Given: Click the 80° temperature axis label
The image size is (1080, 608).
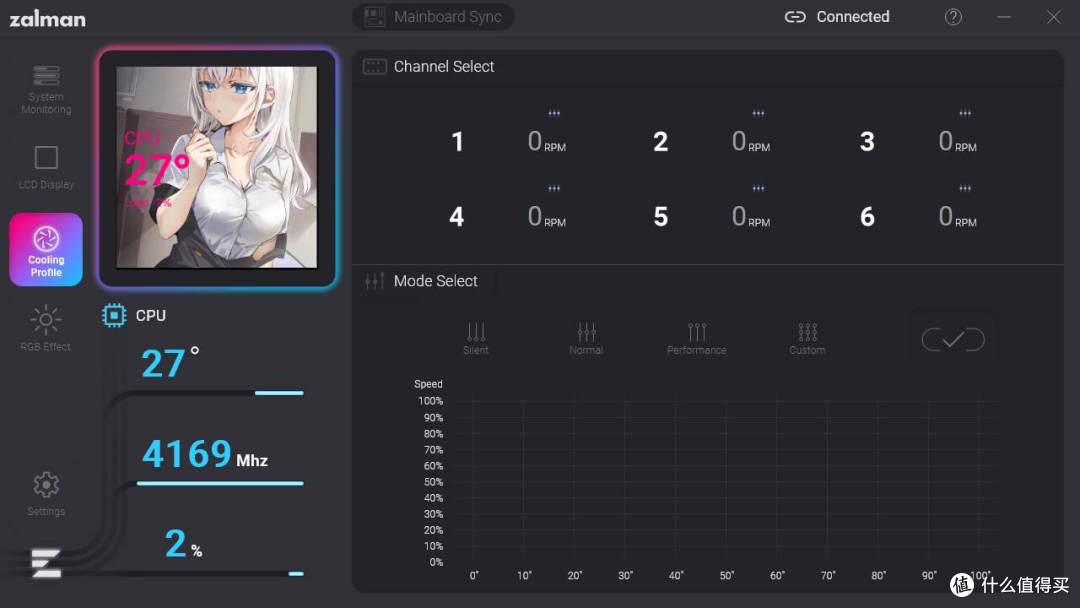Looking at the screenshot, I should click(878, 576).
